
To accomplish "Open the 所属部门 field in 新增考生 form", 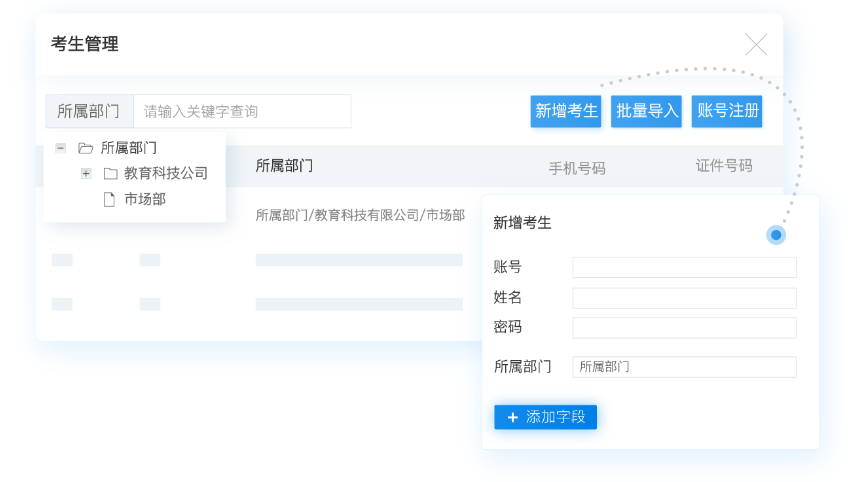I will coord(684,367).
